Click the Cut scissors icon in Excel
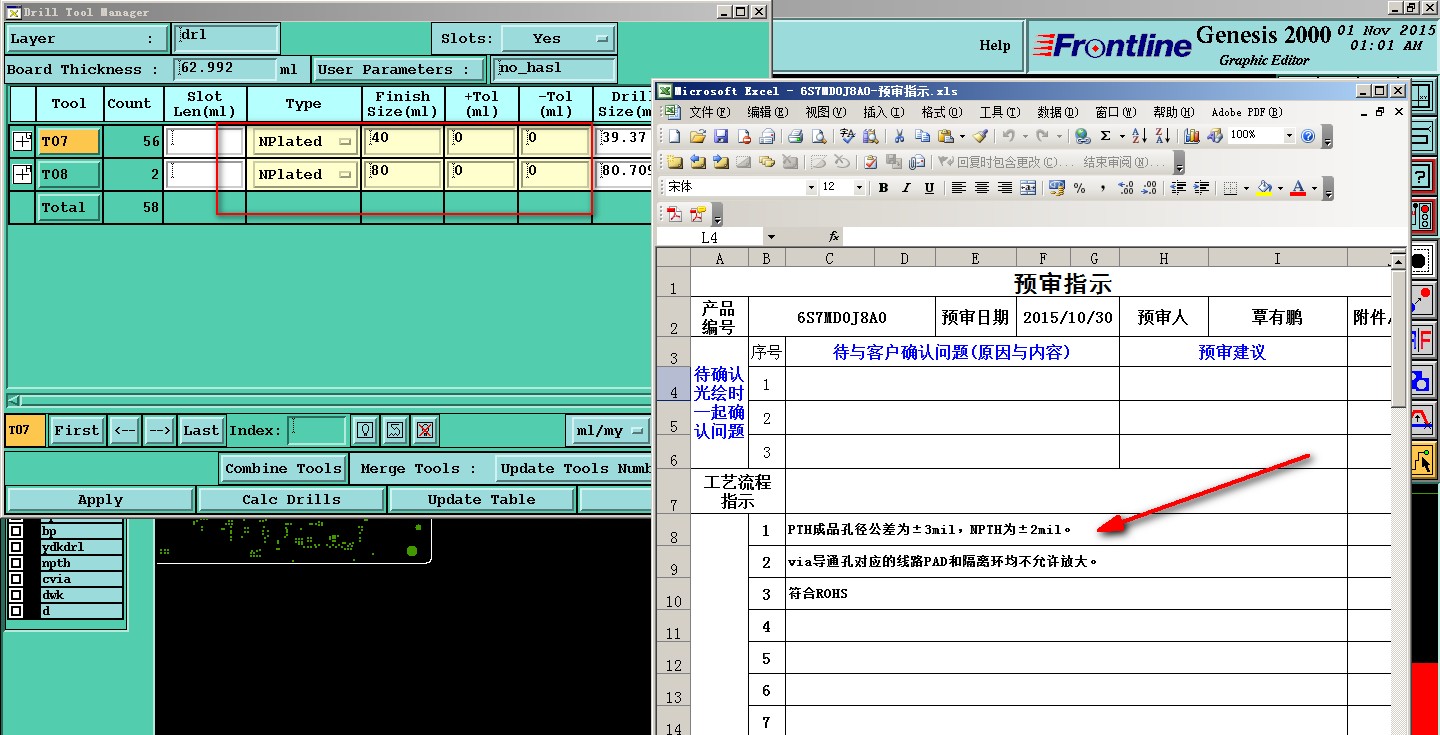This screenshot has width=1440, height=735. [x=899, y=136]
